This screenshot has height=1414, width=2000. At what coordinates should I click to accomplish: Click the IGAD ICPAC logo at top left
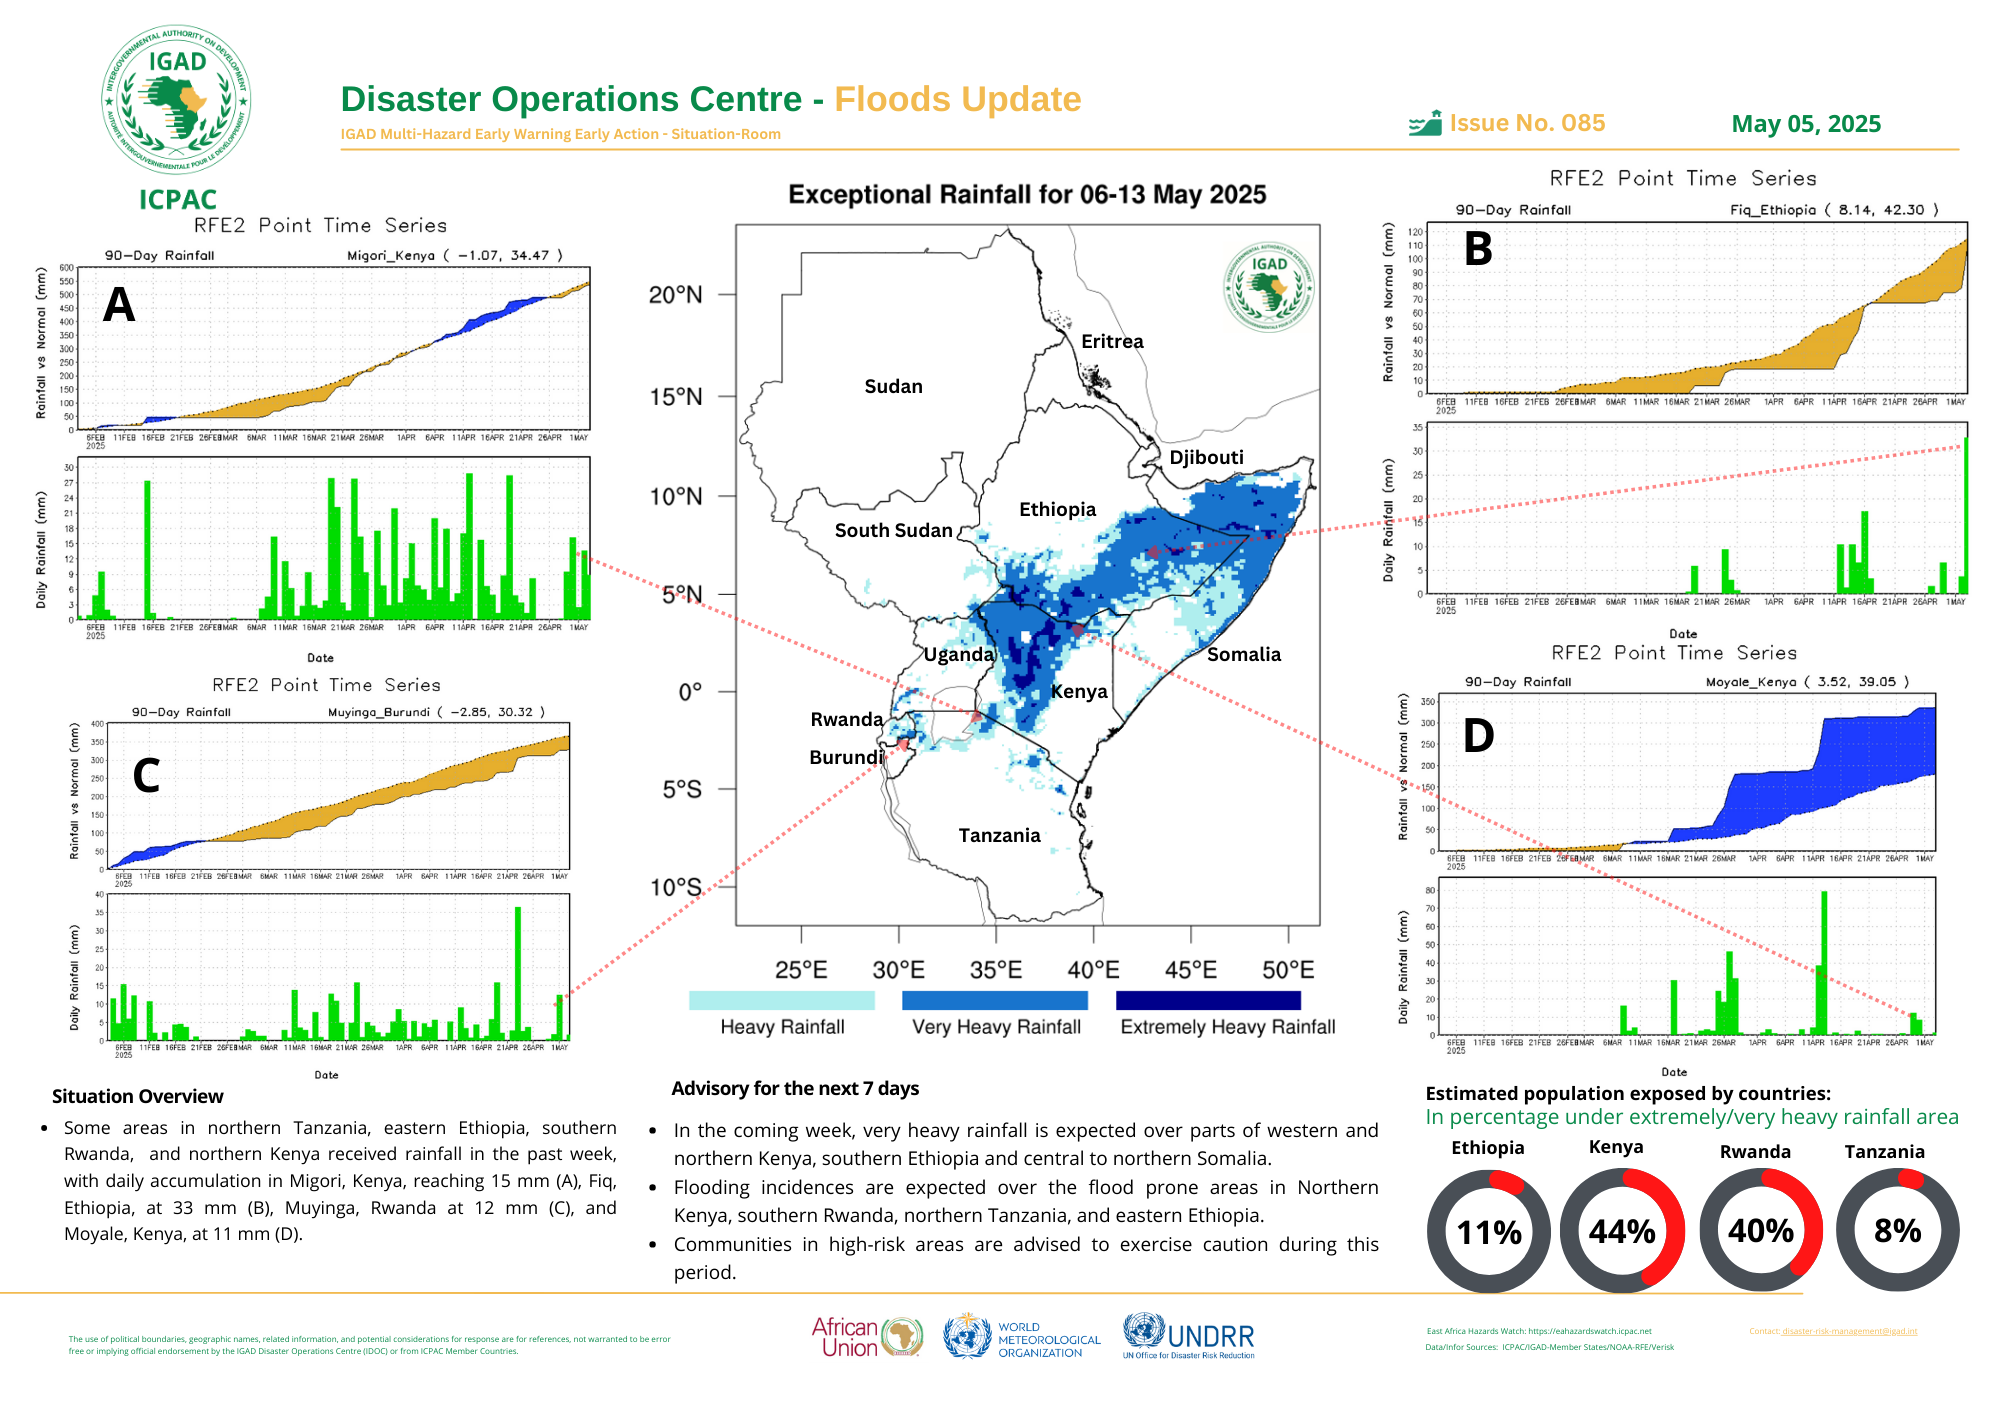click(176, 119)
